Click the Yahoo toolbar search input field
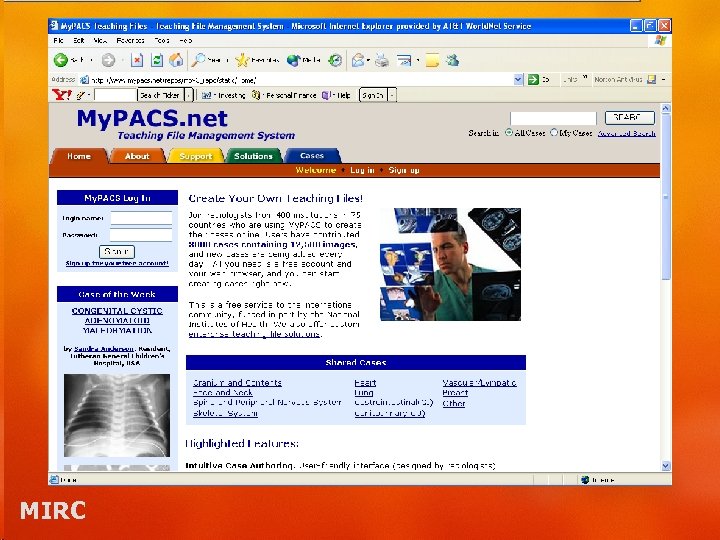The width and height of the screenshot is (720, 540). pyautogui.click(x=115, y=95)
